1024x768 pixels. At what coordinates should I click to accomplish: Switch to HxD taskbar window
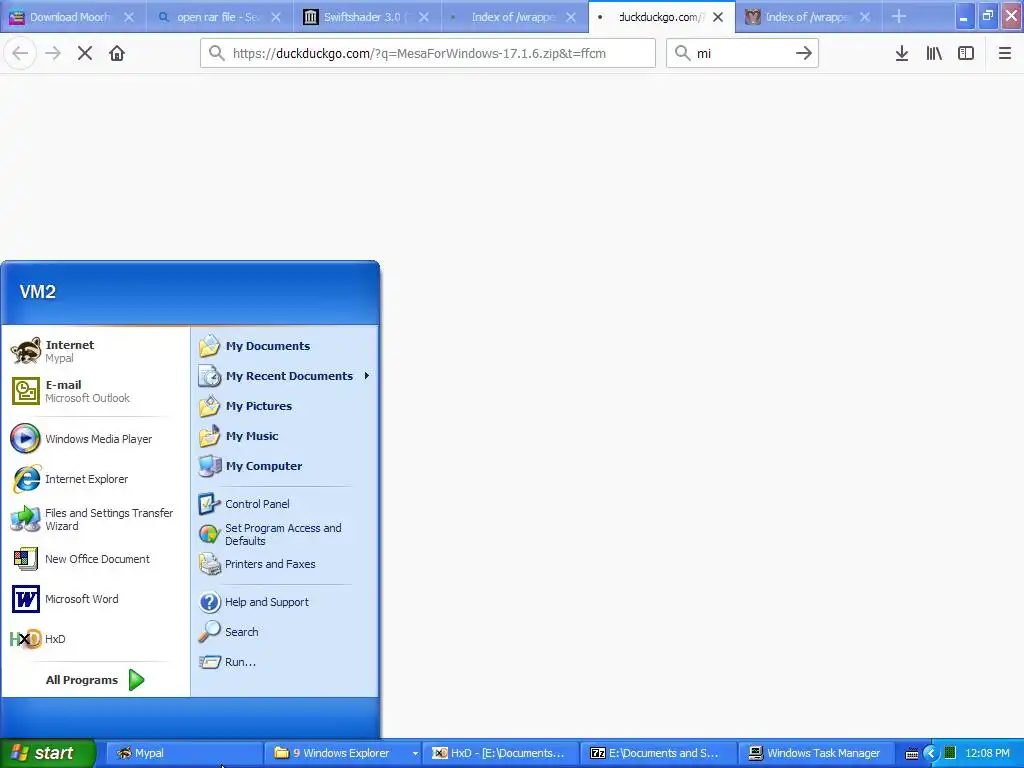pyautogui.click(x=501, y=753)
